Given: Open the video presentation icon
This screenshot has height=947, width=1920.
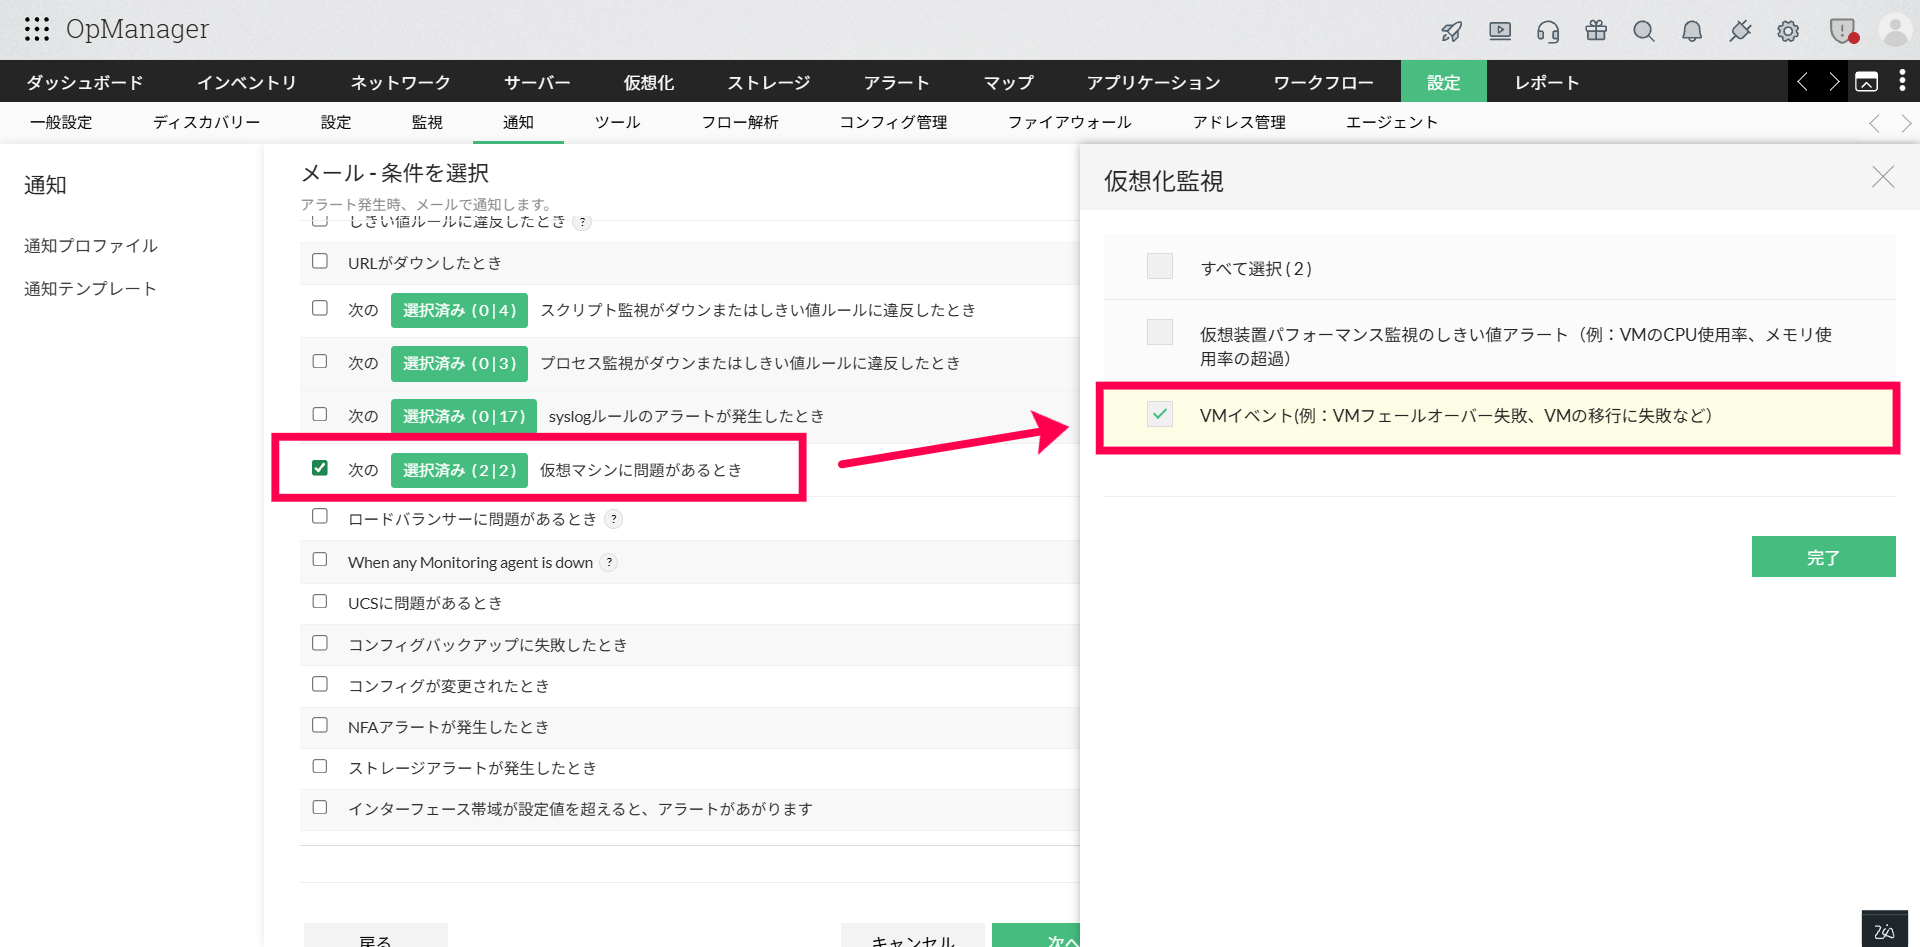Looking at the screenshot, I should click(x=1500, y=31).
